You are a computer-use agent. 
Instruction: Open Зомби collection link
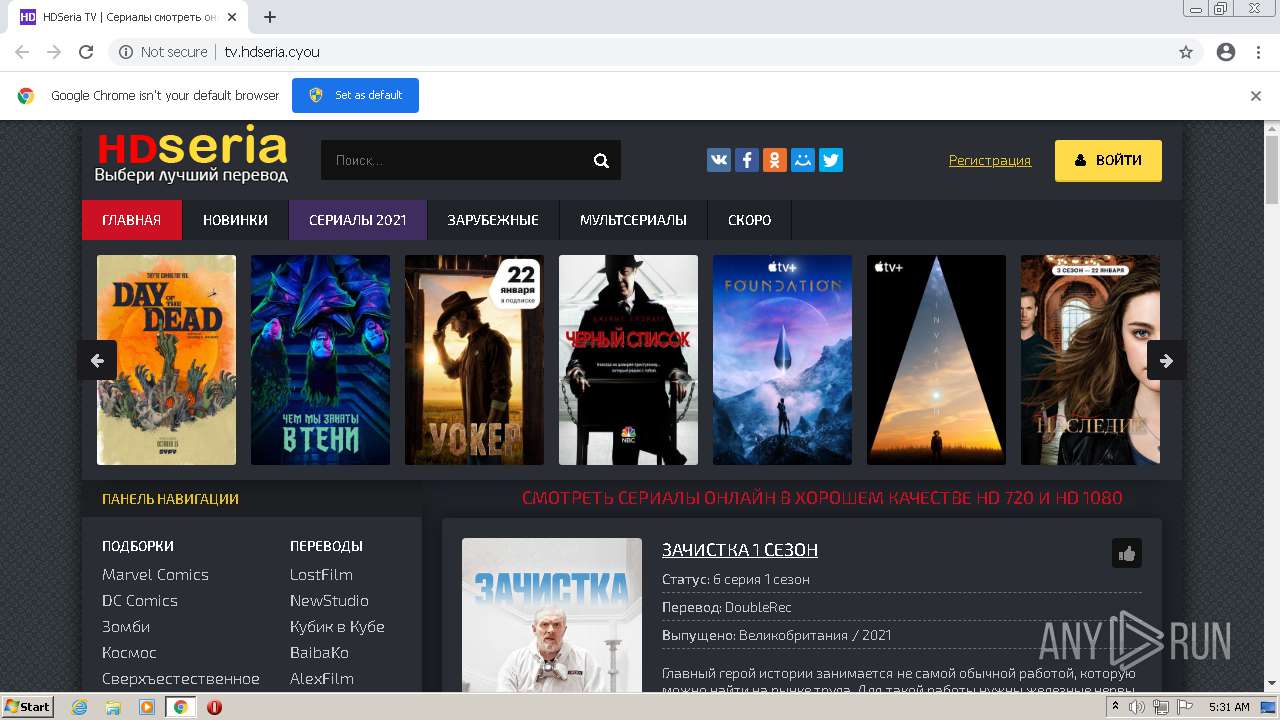point(126,627)
